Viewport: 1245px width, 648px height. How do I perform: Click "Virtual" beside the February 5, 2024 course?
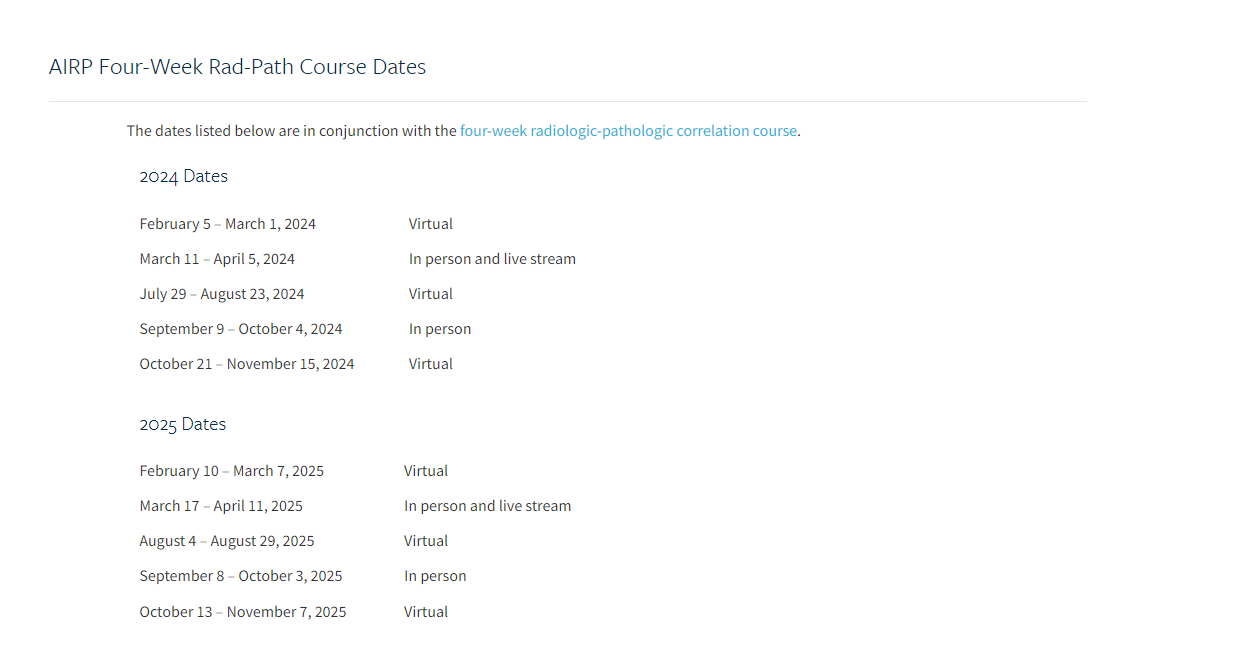pyautogui.click(x=431, y=224)
